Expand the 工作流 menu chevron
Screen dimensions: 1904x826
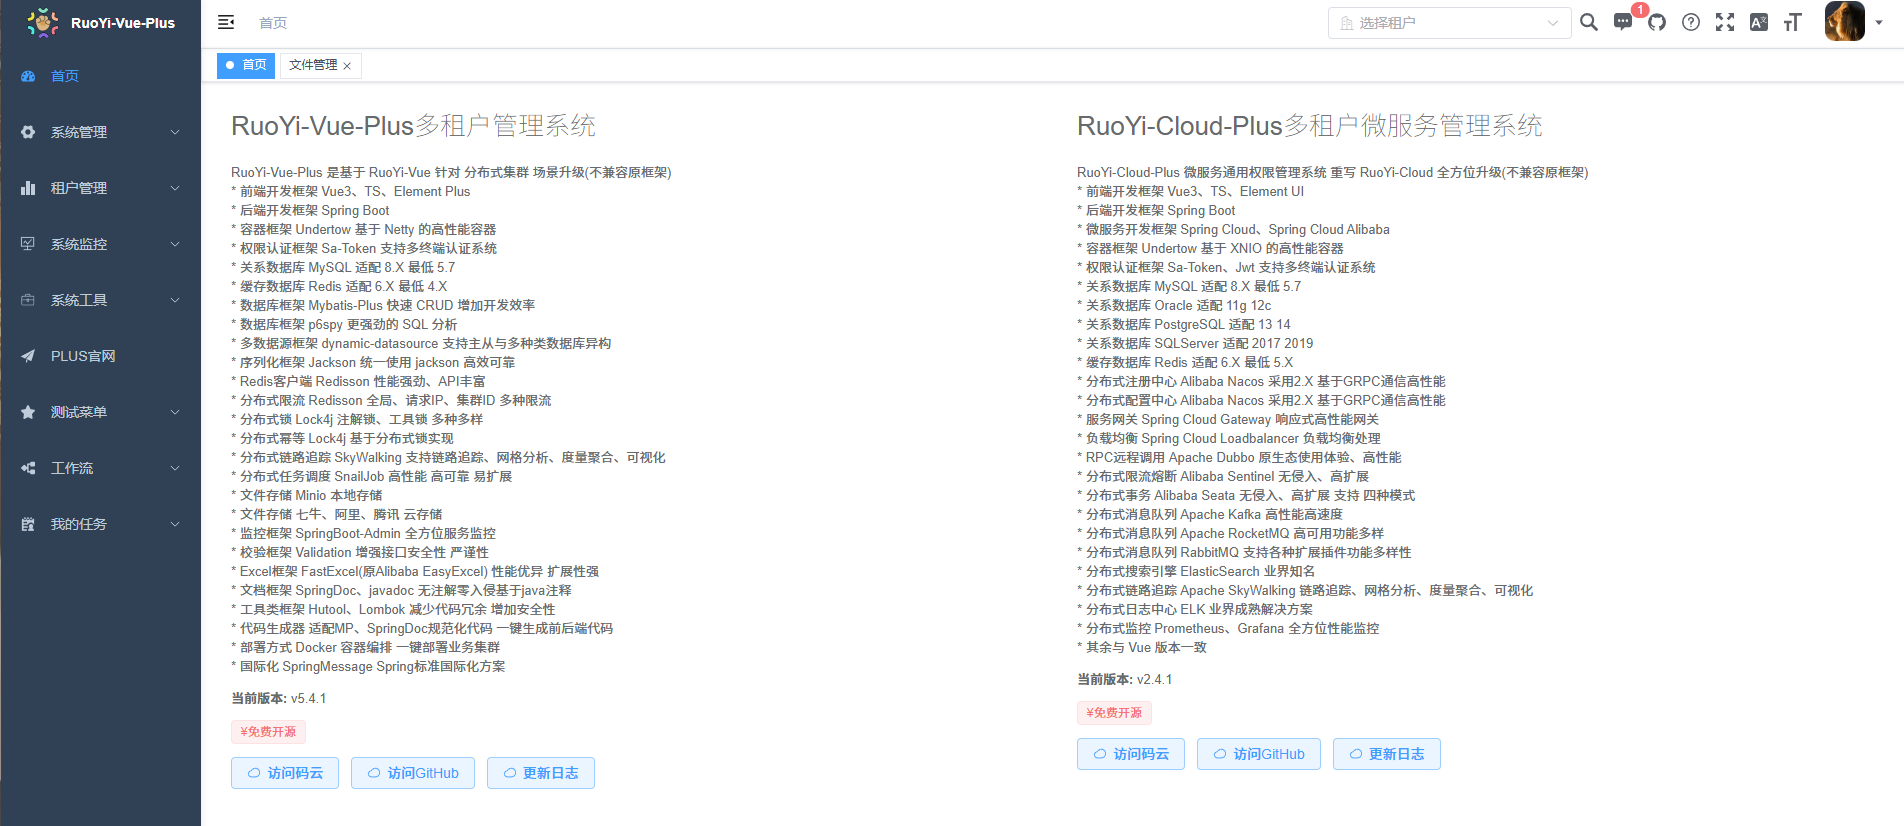point(175,468)
